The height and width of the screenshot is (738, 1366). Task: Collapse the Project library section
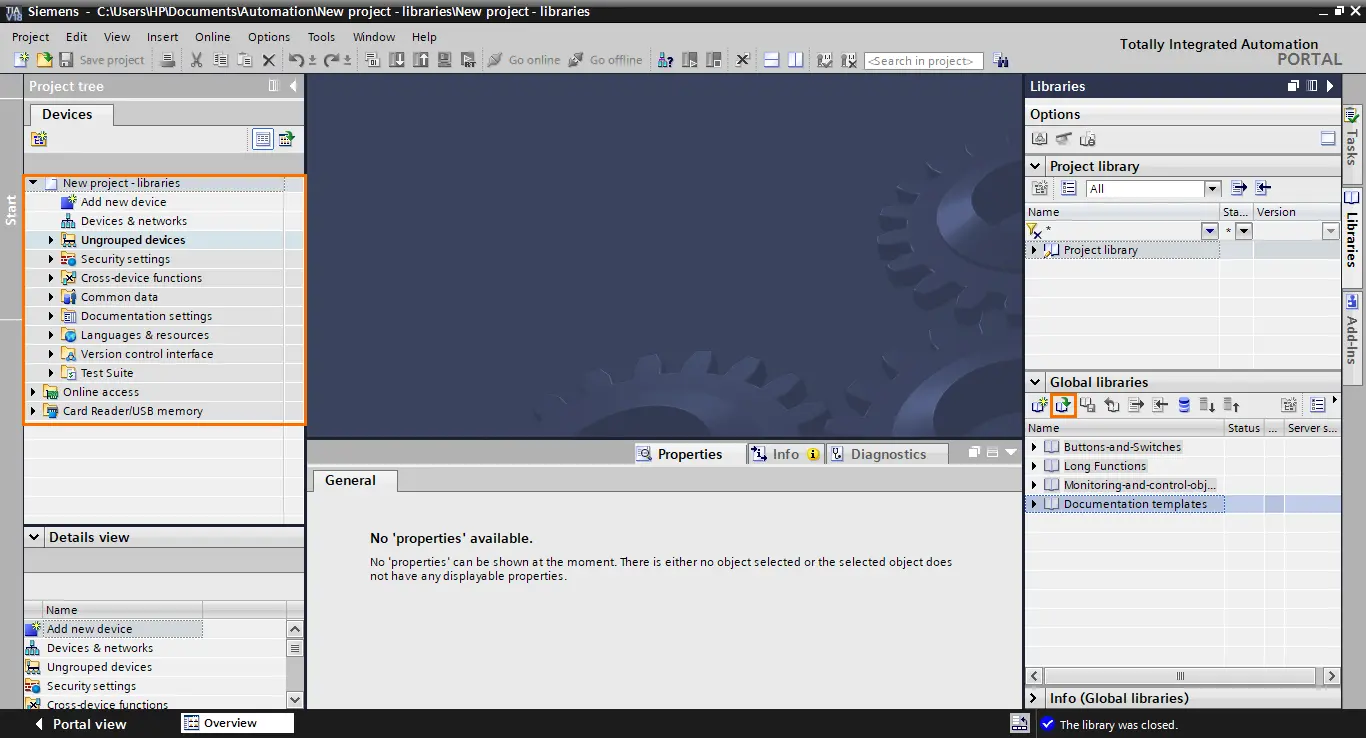(1036, 166)
